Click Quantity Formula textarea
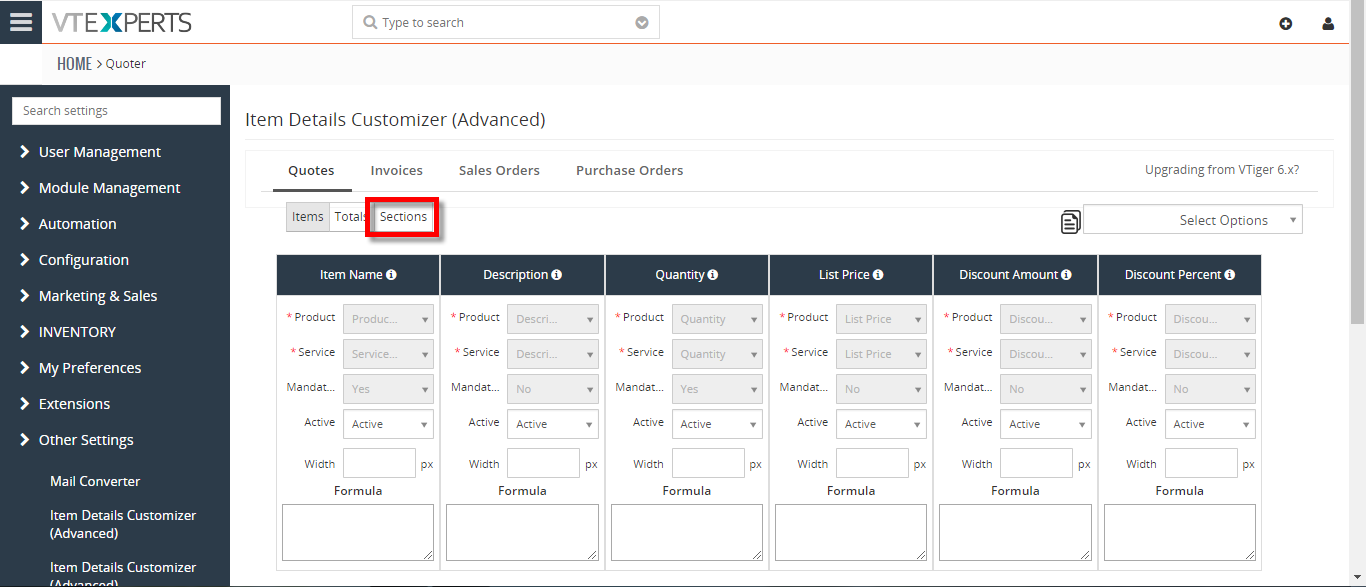The height and width of the screenshot is (587, 1366). pos(687,532)
